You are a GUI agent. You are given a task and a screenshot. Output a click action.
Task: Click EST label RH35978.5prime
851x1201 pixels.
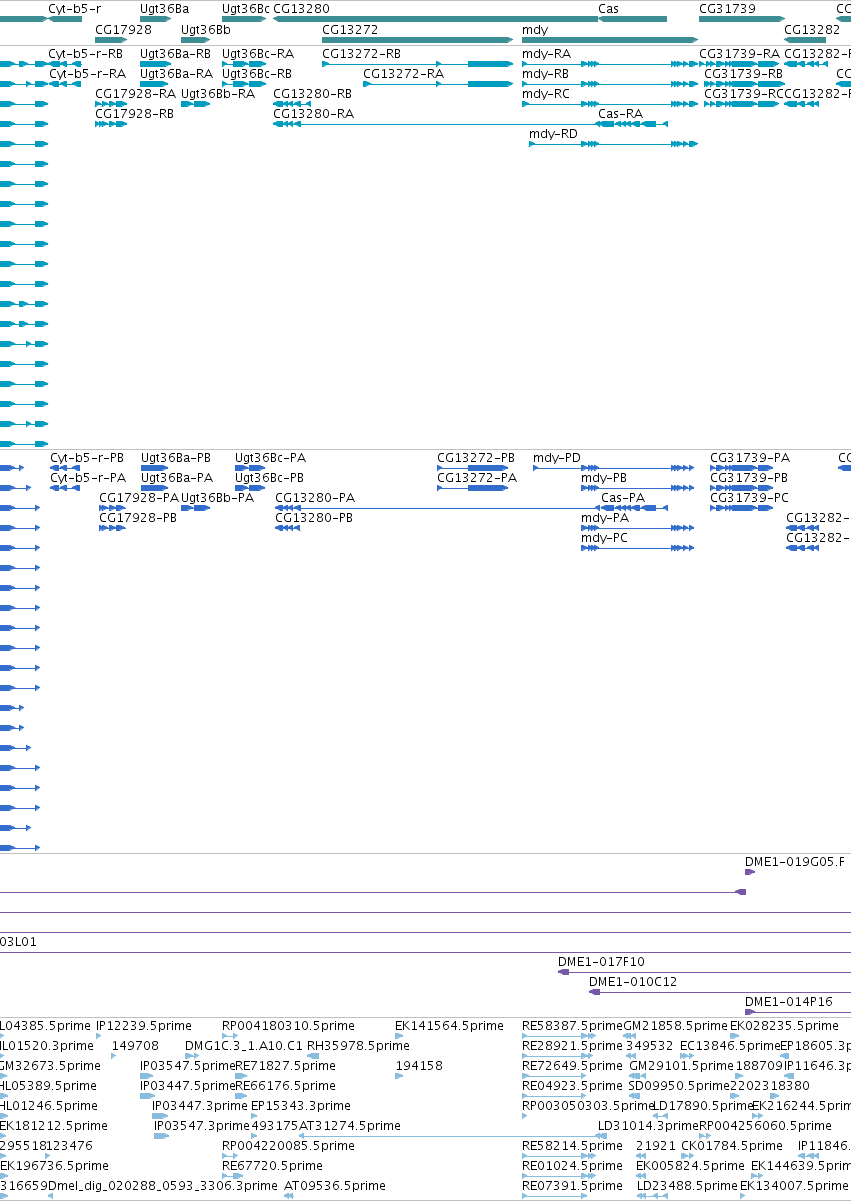pos(357,1045)
